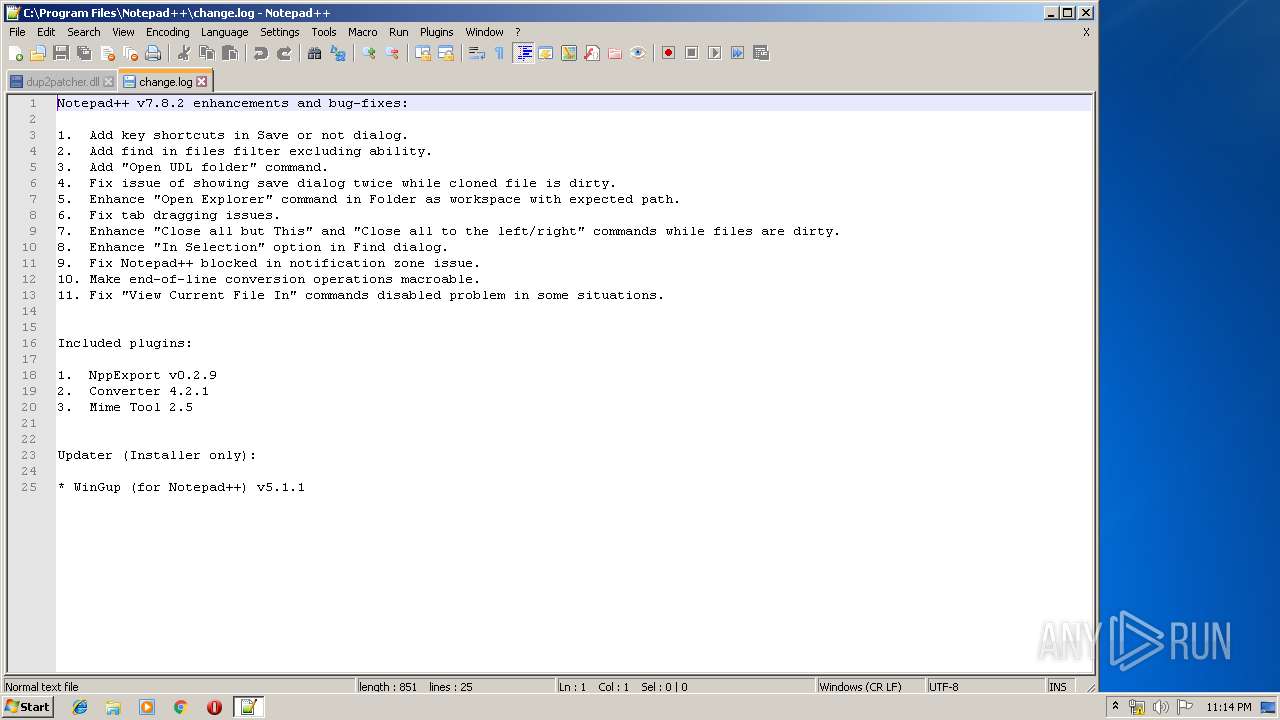This screenshot has height=720, width=1280.
Task: Open Chrome from the taskbar
Action: (x=181, y=707)
